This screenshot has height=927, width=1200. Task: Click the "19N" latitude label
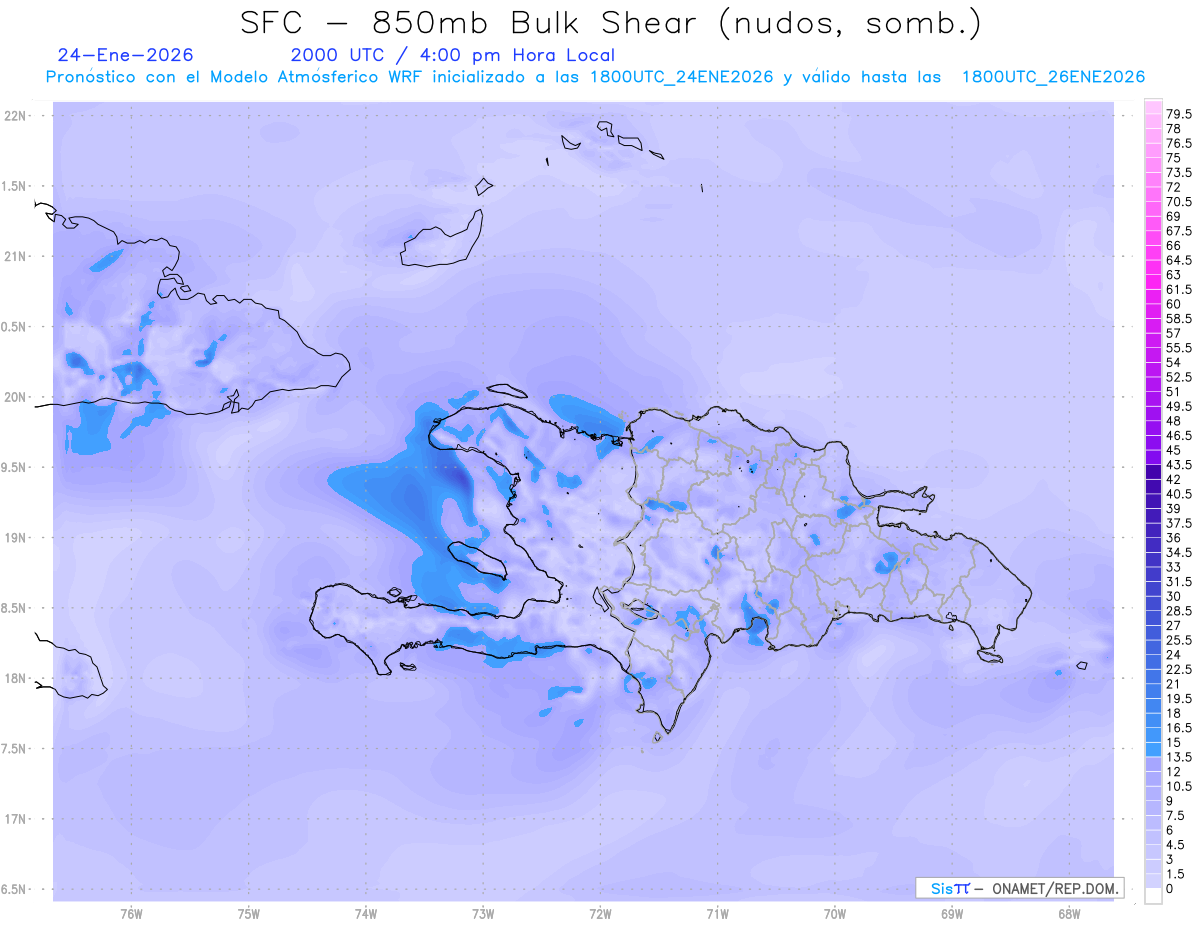coord(17,537)
